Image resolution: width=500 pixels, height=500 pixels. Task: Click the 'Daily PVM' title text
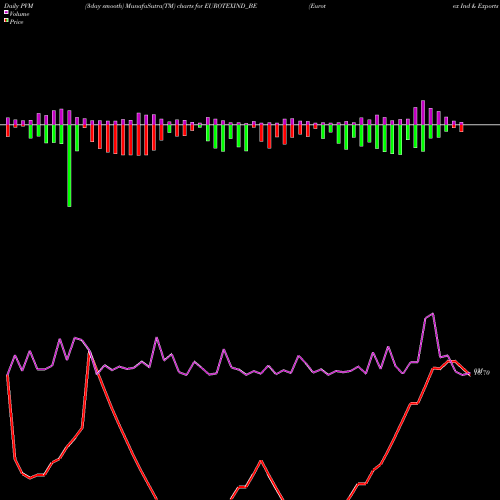pyautogui.click(x=19, y=6)
